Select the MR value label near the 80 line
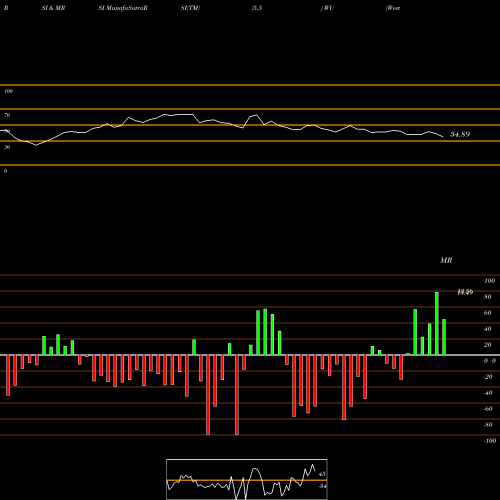Screen dimensions: 500x500 pyautogui.click(x=465, y=292)
